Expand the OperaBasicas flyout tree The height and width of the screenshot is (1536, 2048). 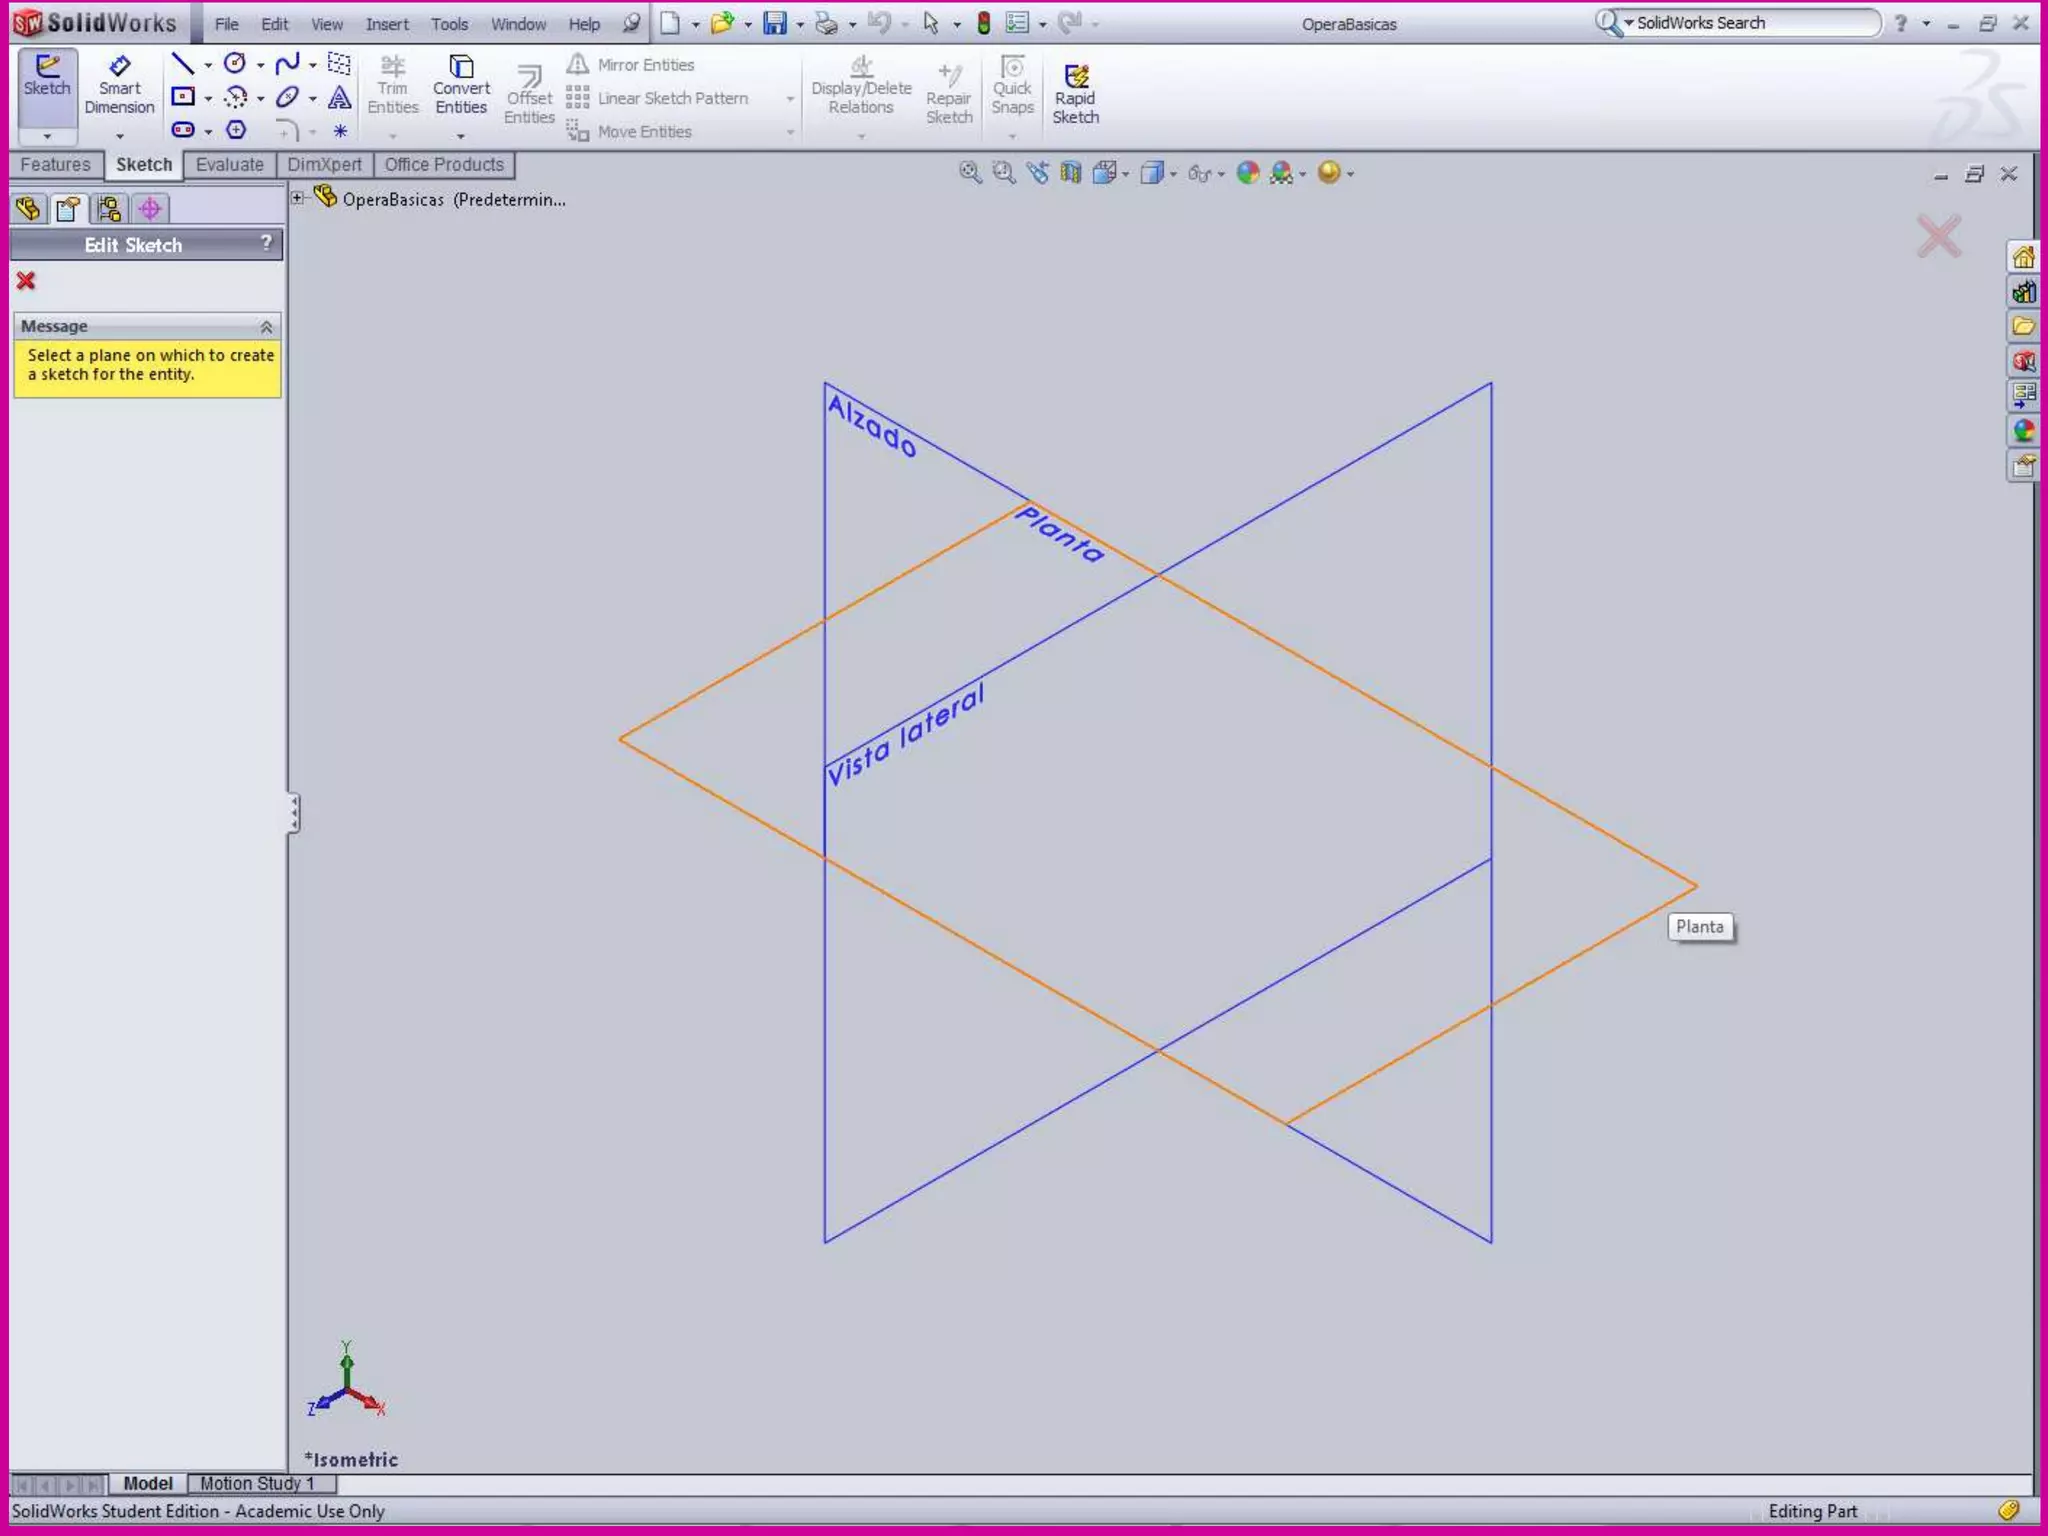[x=297, y=198]
